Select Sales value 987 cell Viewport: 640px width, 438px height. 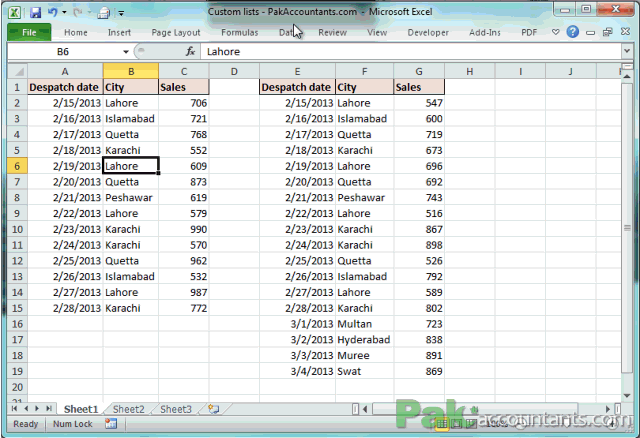coord(184,292)
